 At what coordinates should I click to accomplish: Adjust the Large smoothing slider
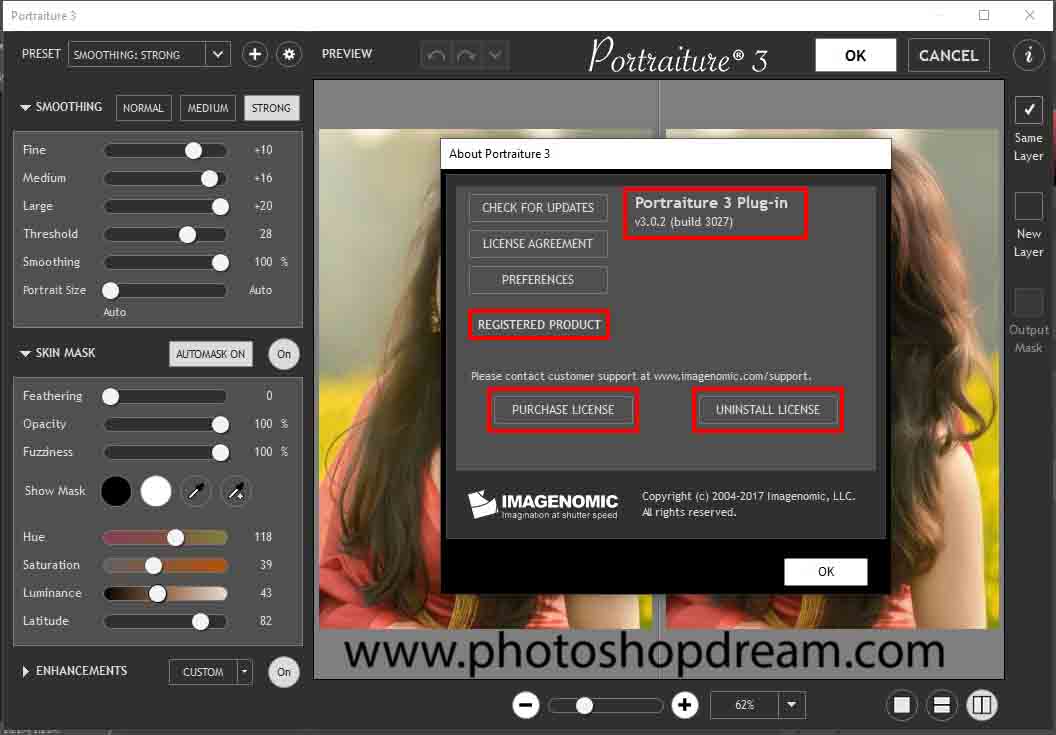166,206
